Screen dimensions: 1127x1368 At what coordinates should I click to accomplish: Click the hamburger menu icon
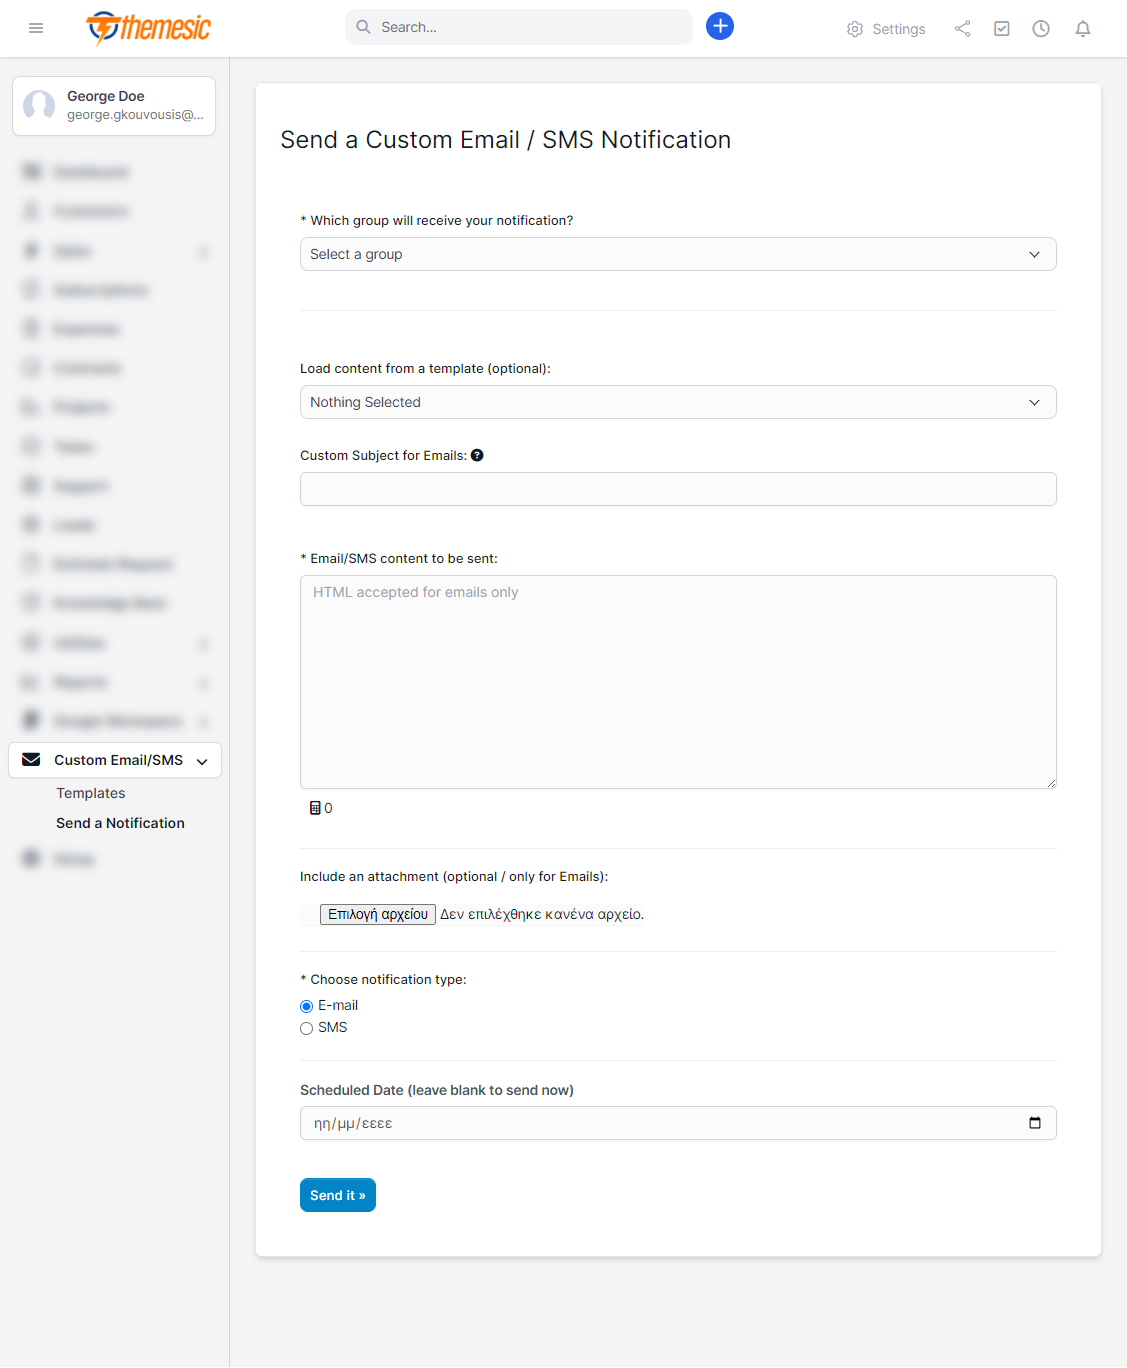tap(36, 28)
